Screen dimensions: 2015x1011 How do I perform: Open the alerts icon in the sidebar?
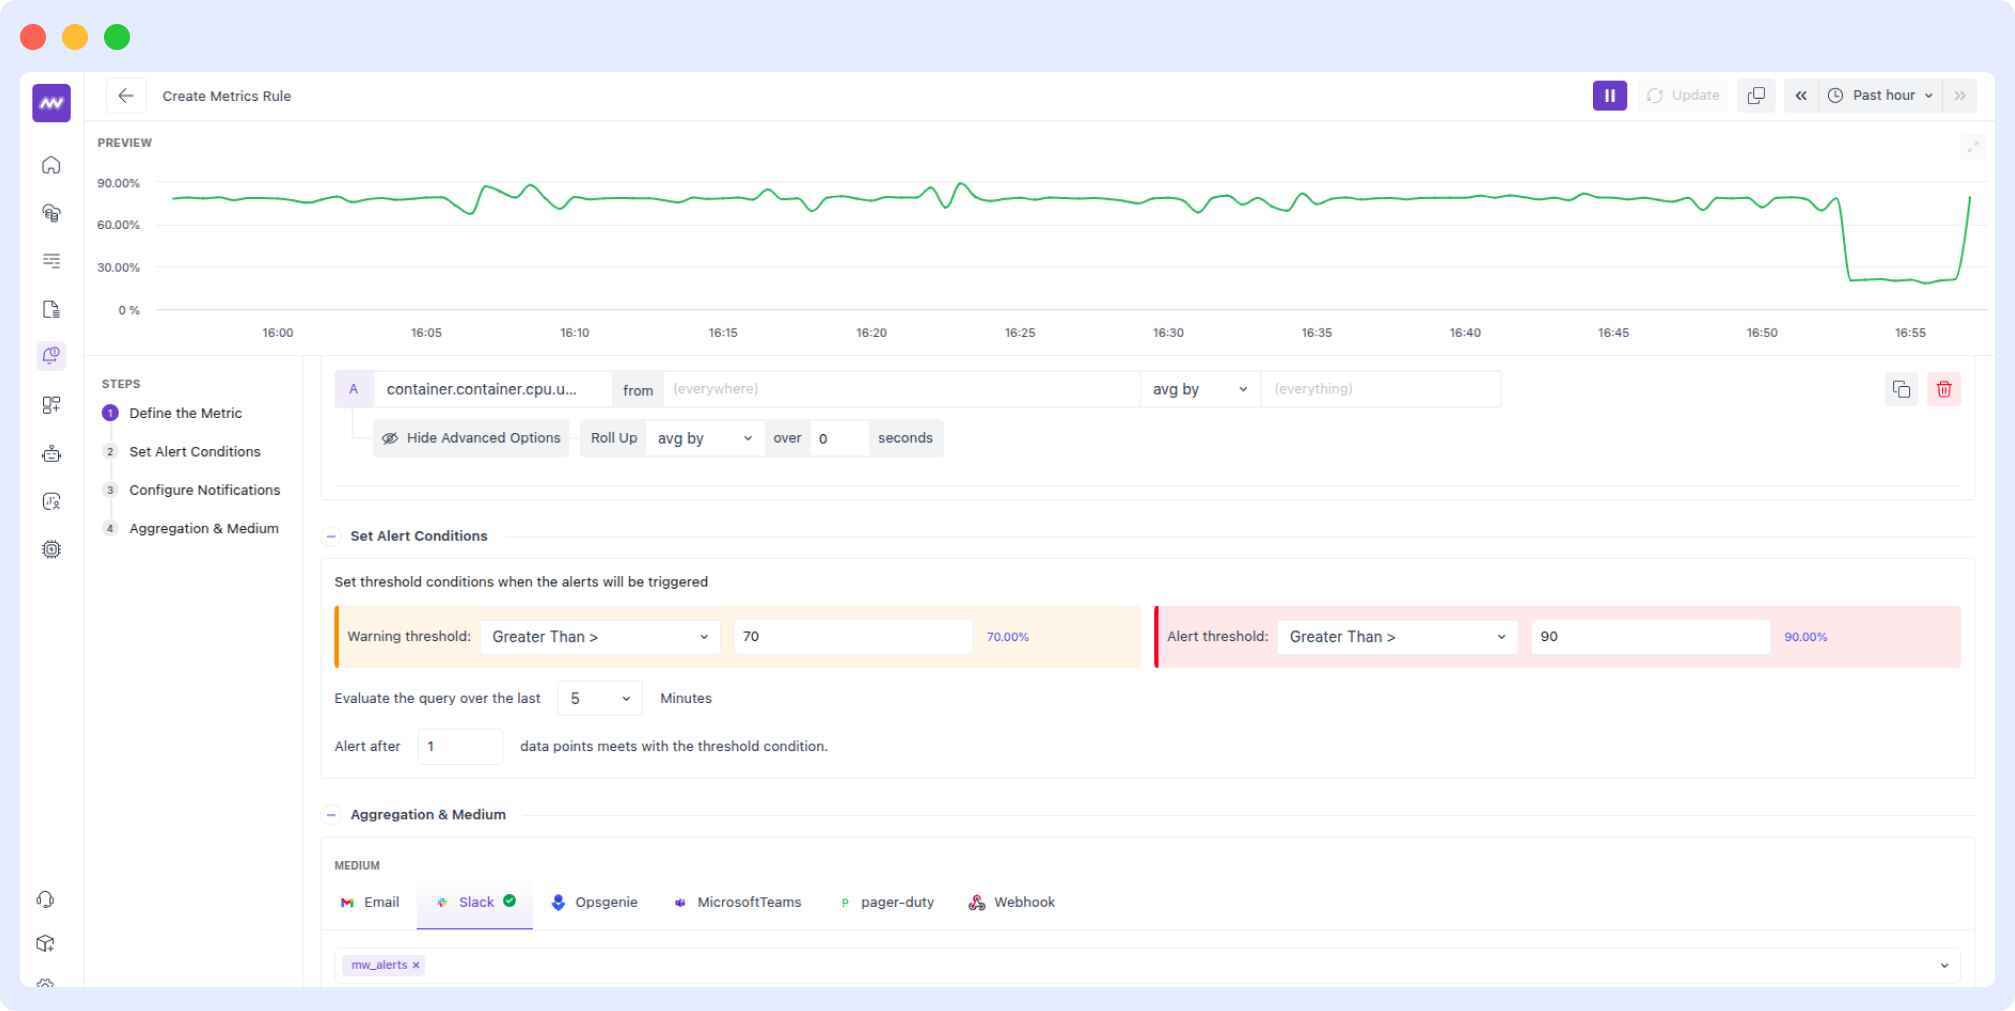(51, 355)
